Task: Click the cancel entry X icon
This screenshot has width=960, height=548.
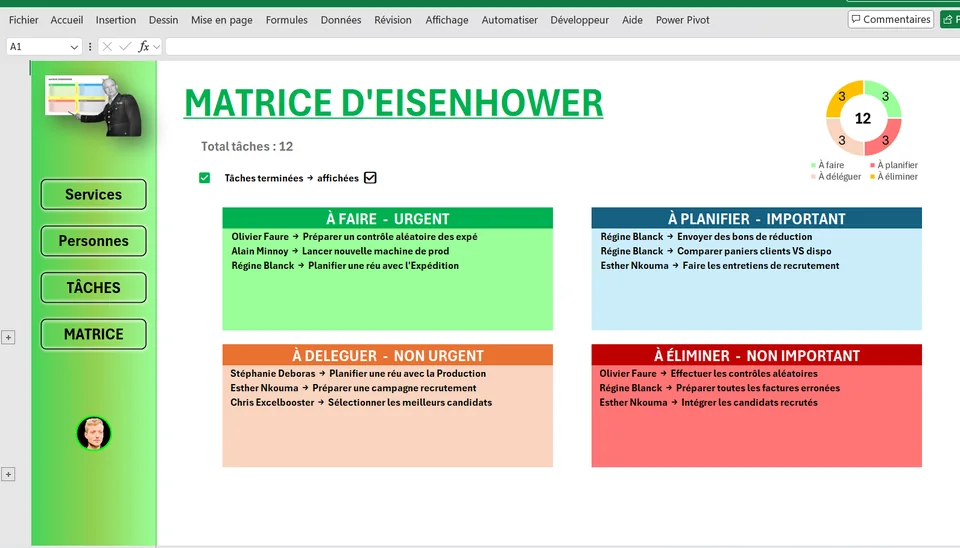Action: tap(107, 47)
